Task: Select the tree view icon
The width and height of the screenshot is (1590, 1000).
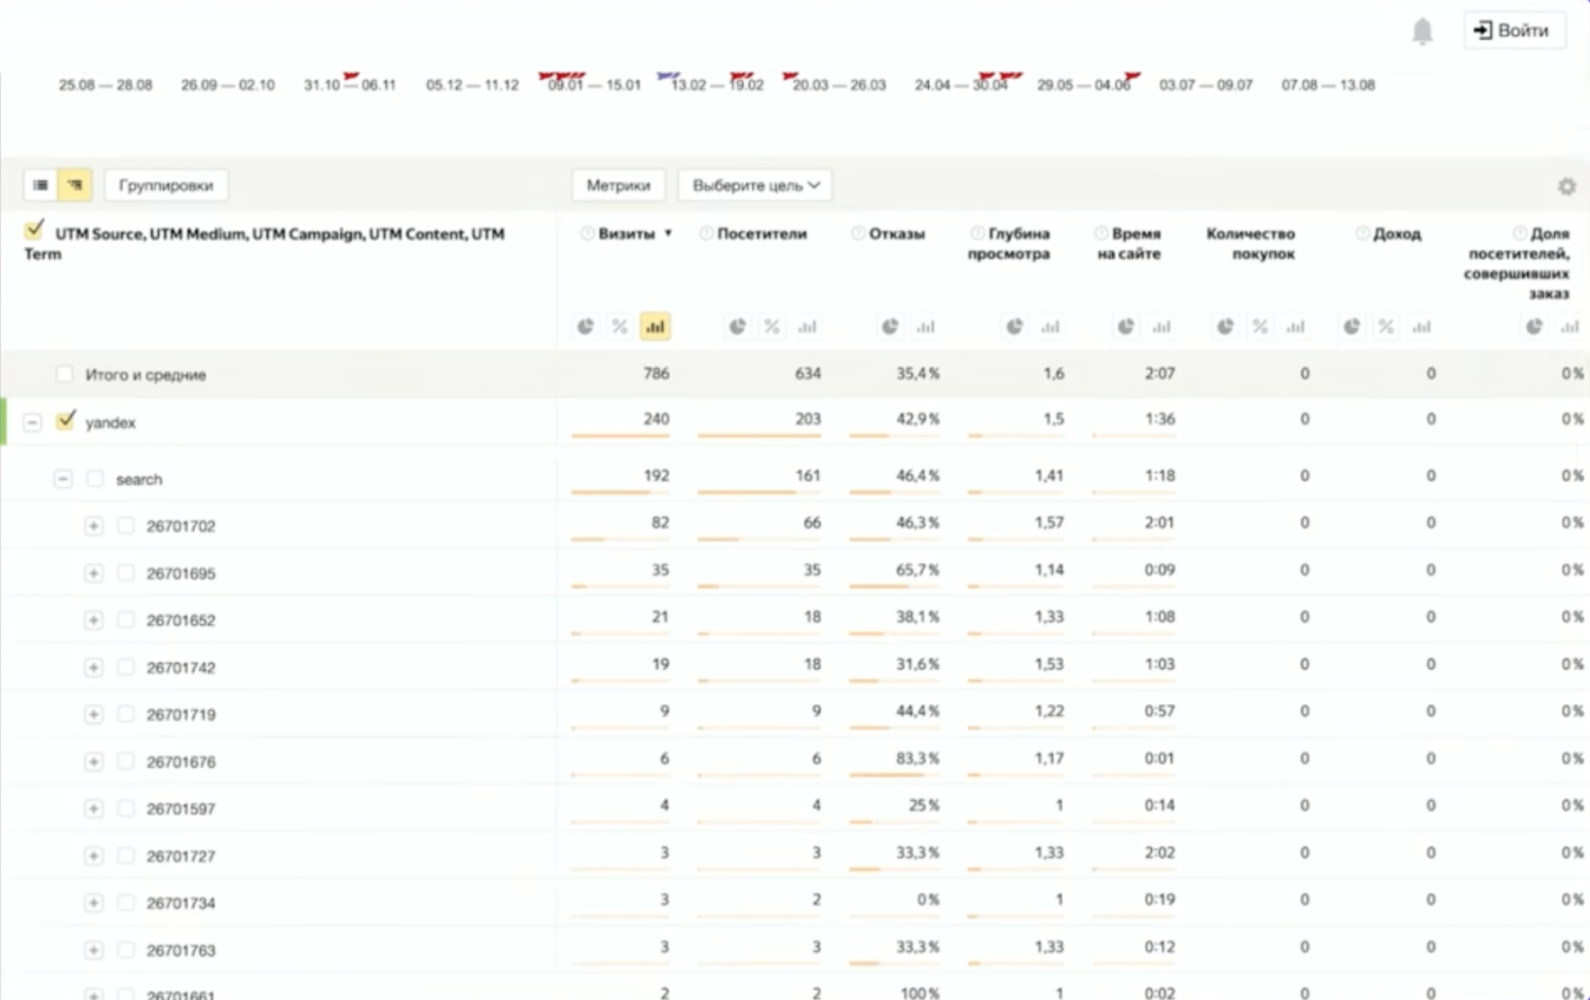Action: click(x=75, y=185)
